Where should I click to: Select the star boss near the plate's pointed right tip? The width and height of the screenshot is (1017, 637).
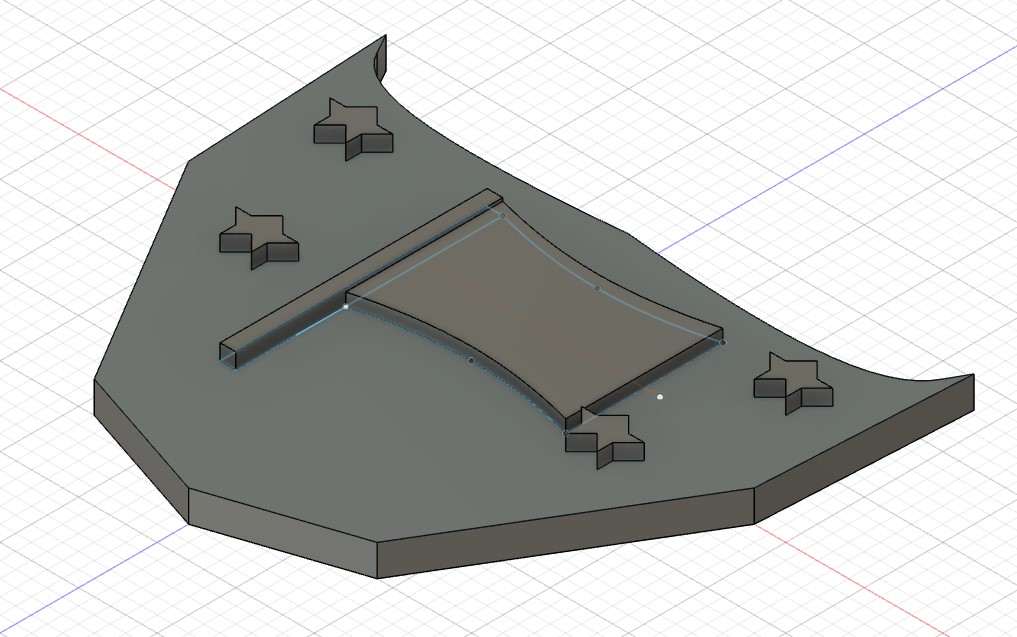pos(793,383)
